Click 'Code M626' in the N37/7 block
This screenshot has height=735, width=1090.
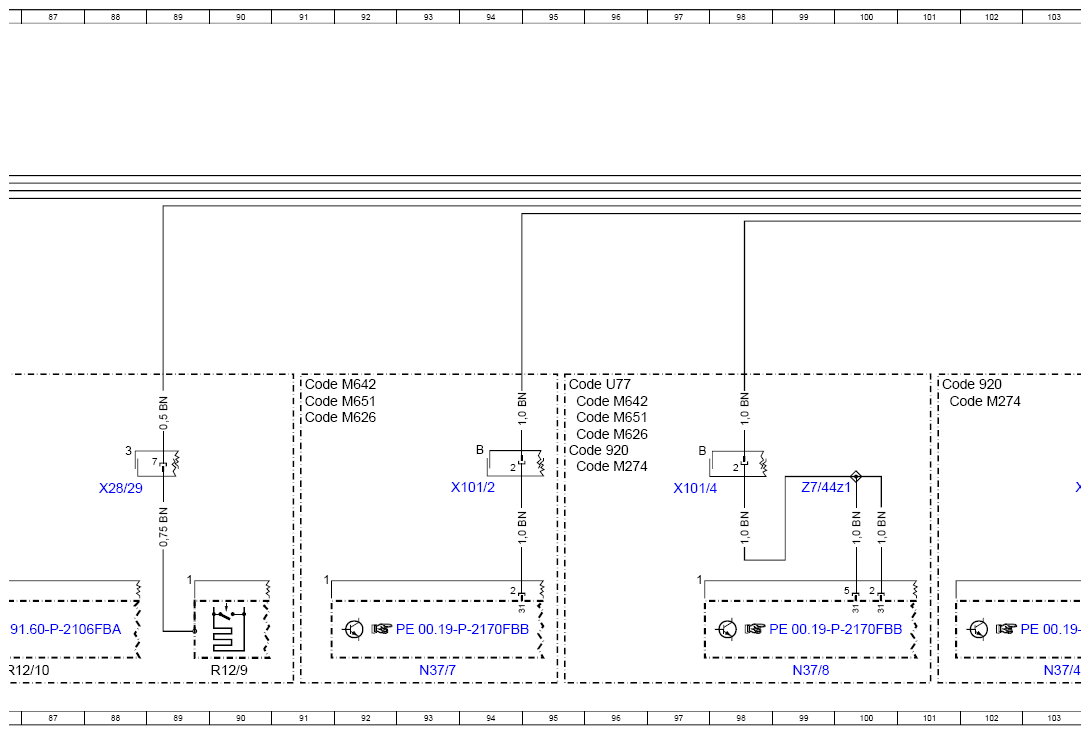(340, 417)
